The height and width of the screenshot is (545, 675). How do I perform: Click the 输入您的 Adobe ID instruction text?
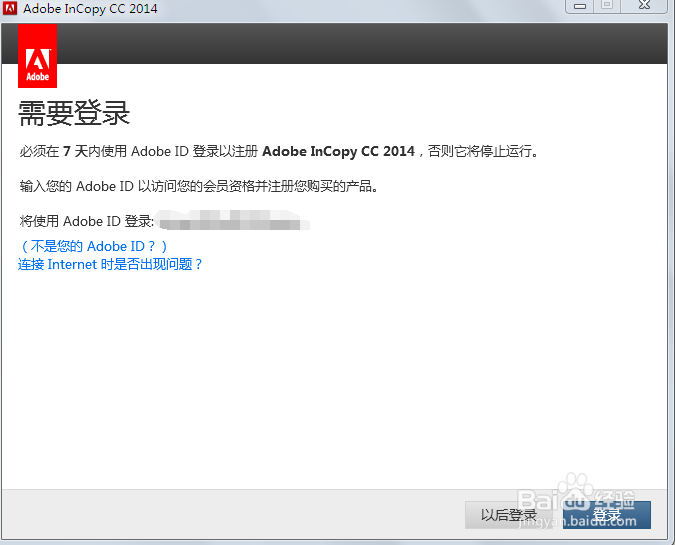[199, 186]
